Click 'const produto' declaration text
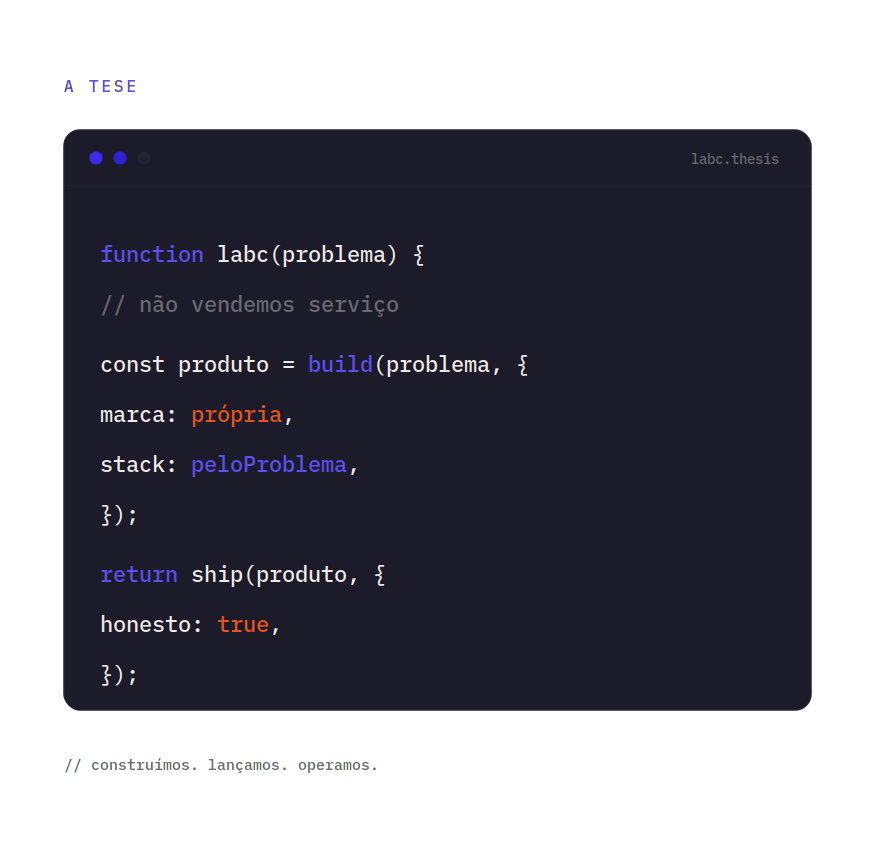Image resolution: width=875 pixels, height=850 pixels. tap(184, 365)
